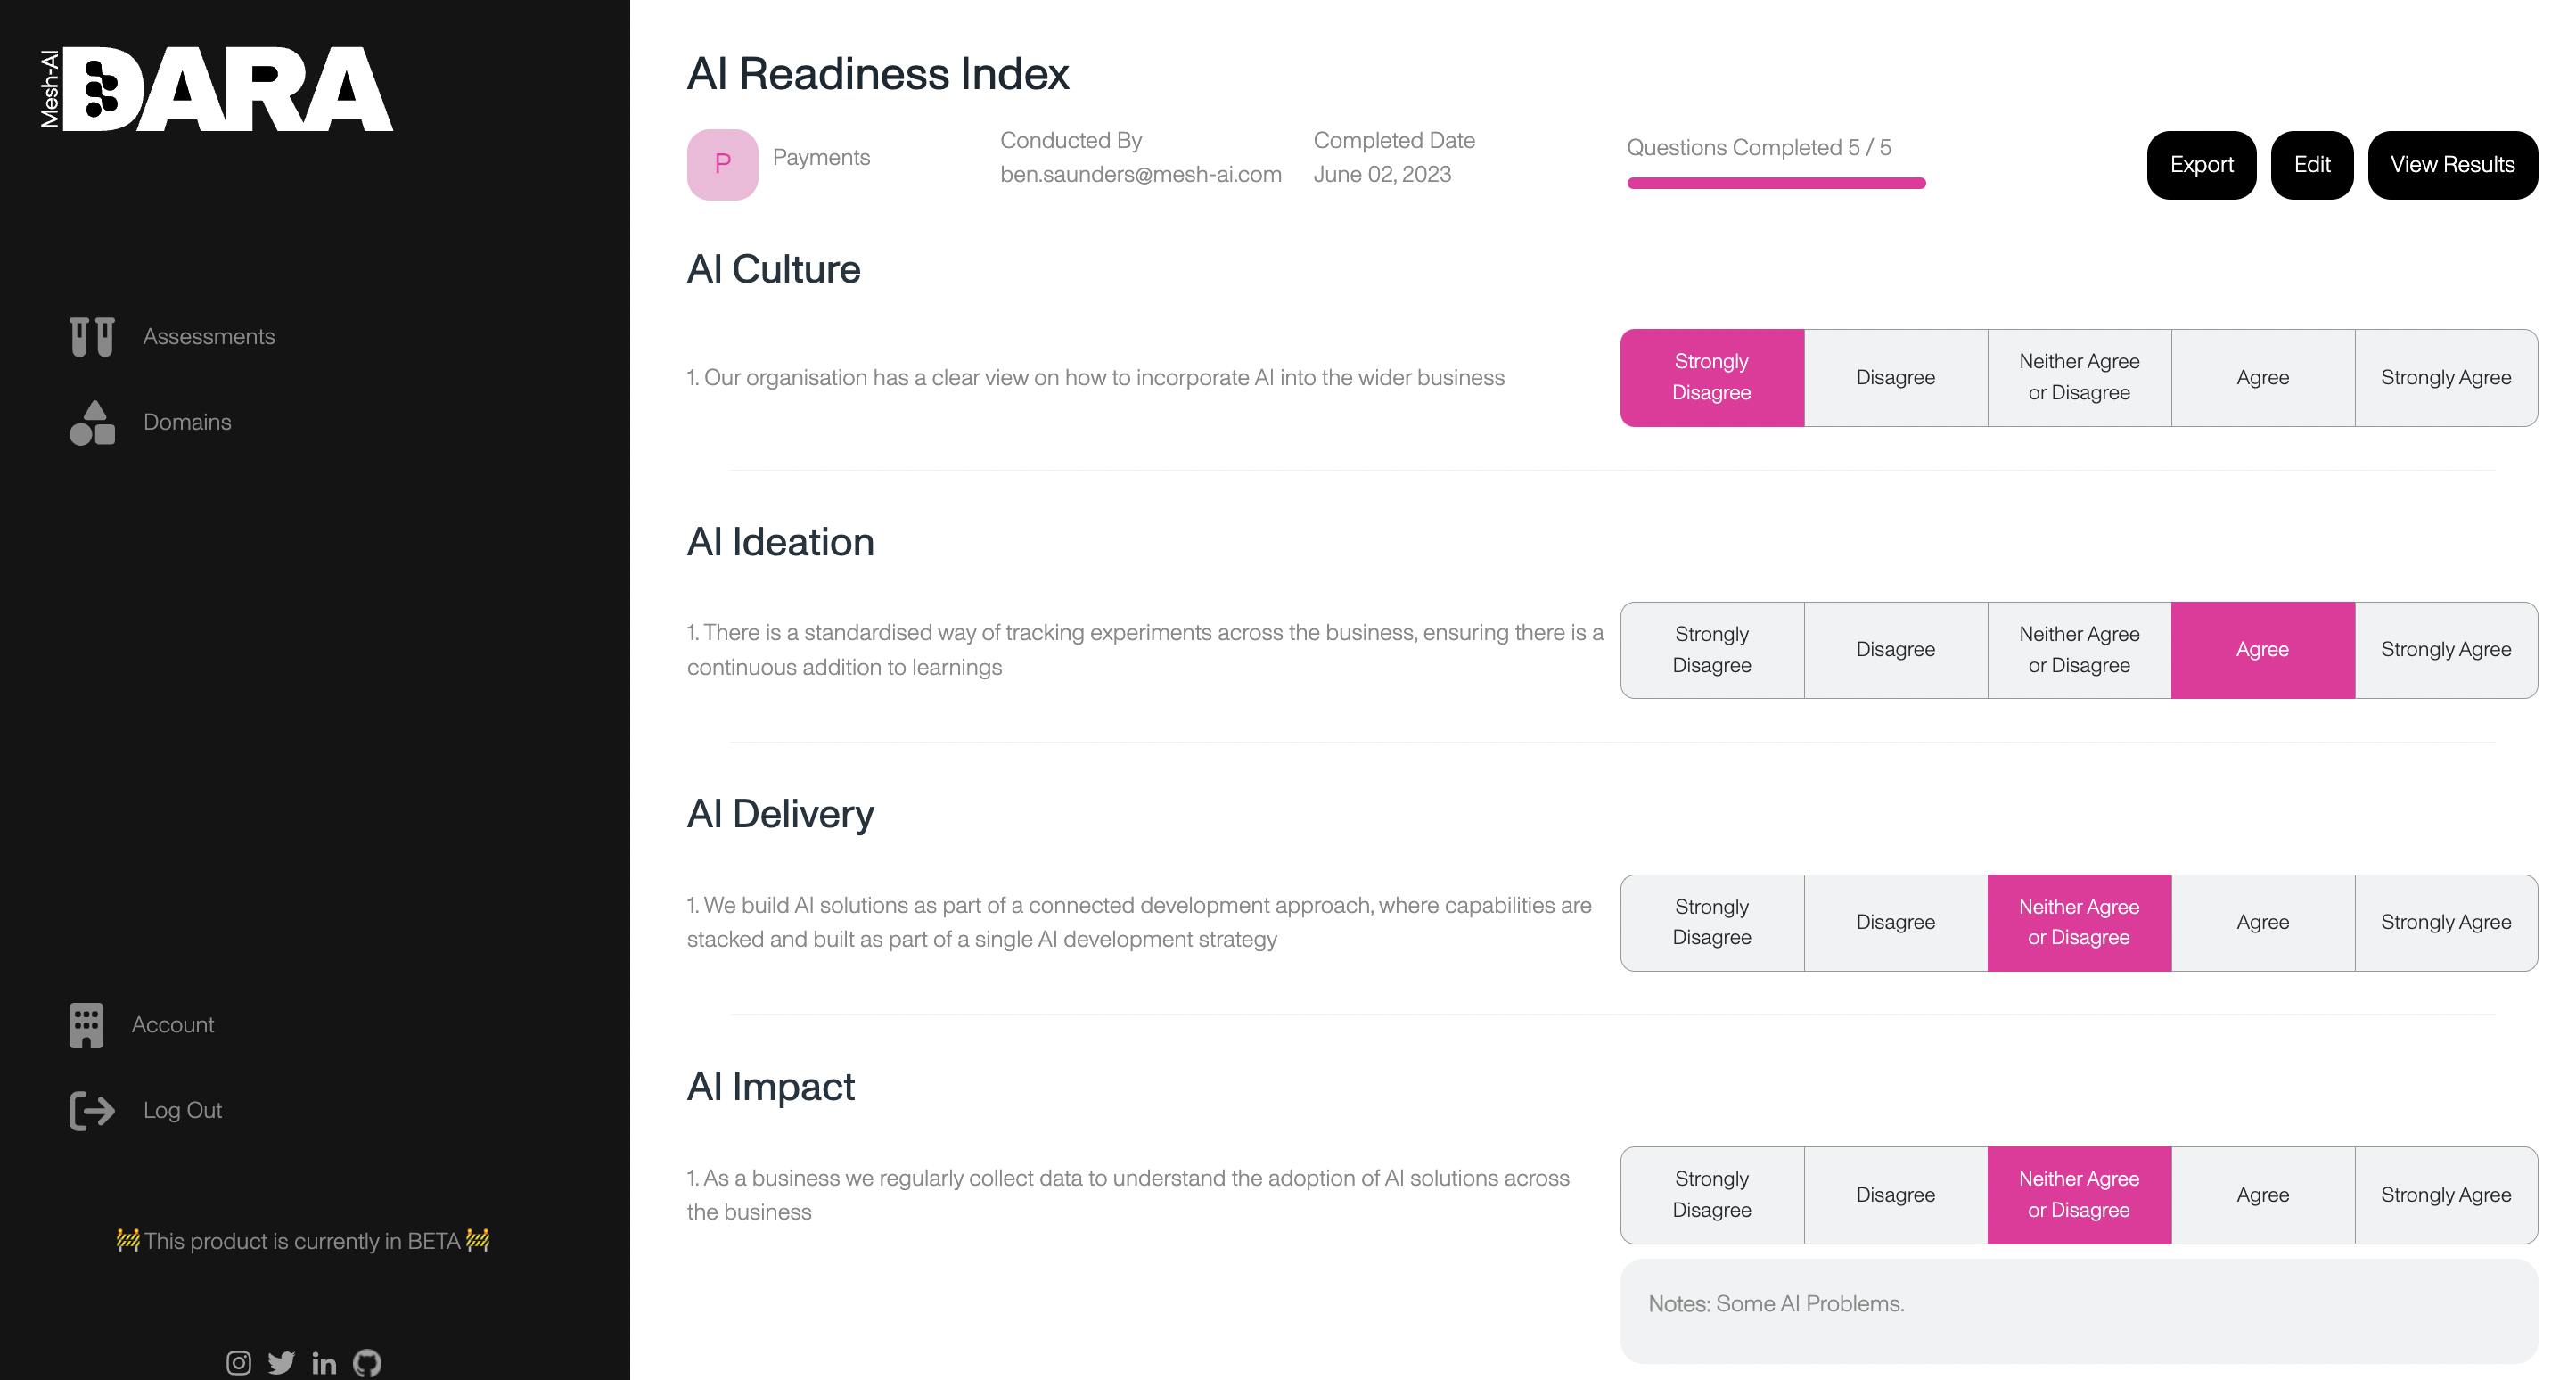Image resolution: width=2576 pixels, height=1380 pixels.
Task: Click the Log Out arrow icon
Action: click(x=90, y=1110)
